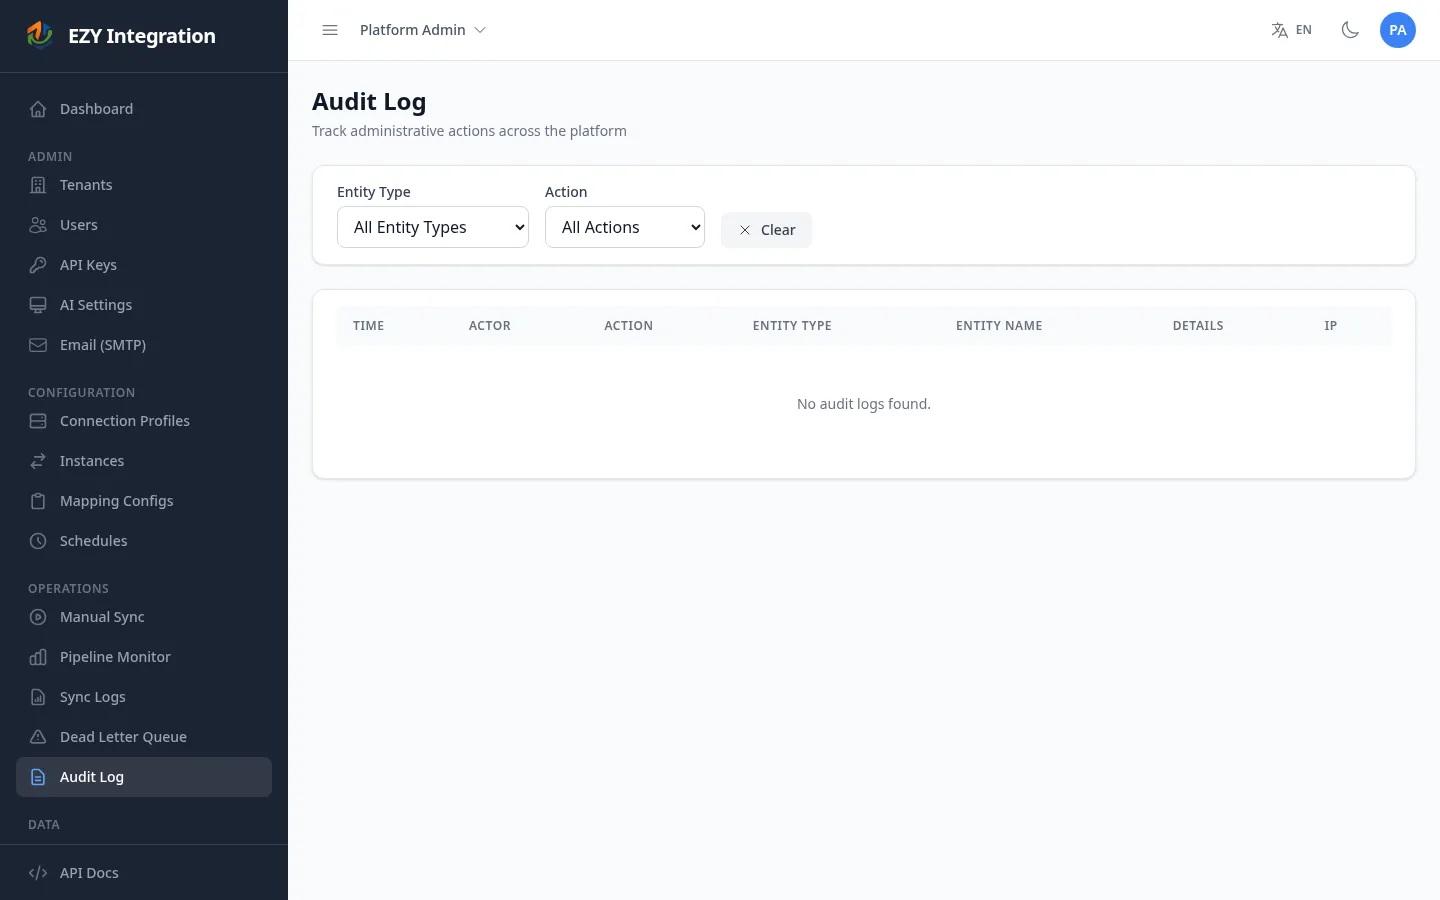Screen dimensions: 1440x900
Task: Click the Email (SMTP) envelope icon
Action: pos(38,345)
